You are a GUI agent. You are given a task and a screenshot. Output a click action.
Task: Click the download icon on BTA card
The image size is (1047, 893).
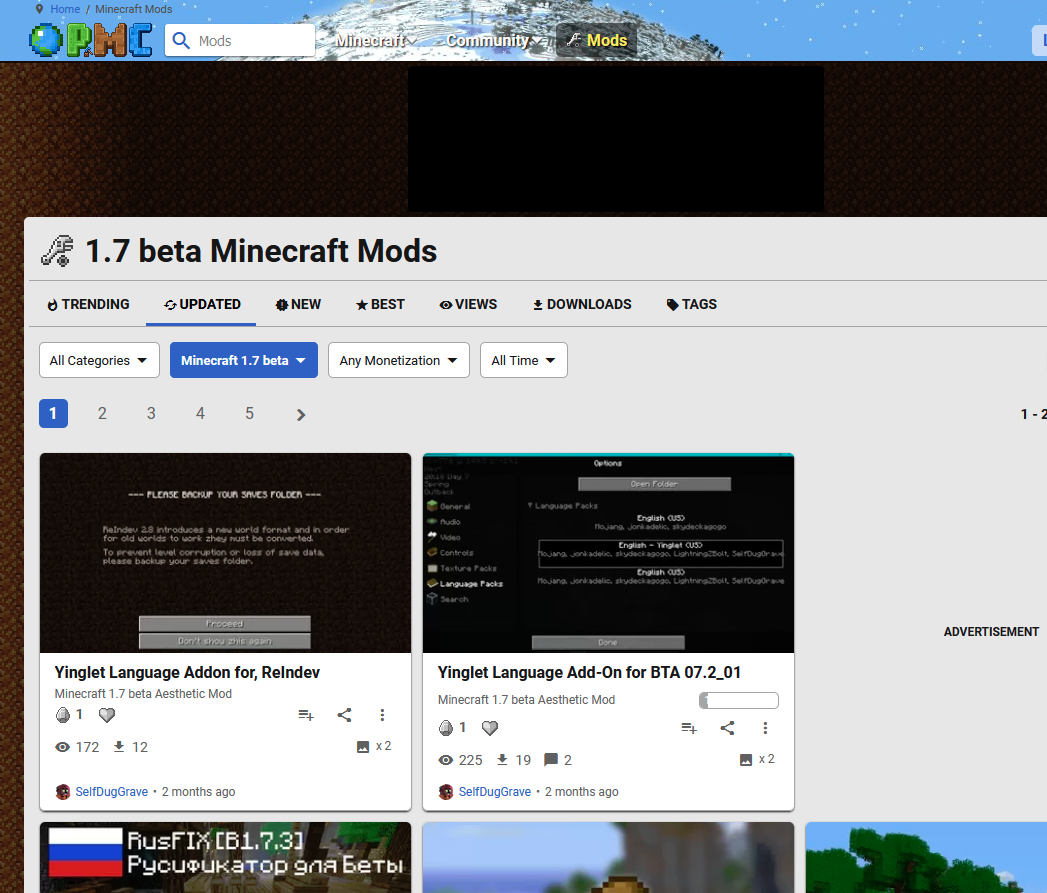tap(503, 760)
